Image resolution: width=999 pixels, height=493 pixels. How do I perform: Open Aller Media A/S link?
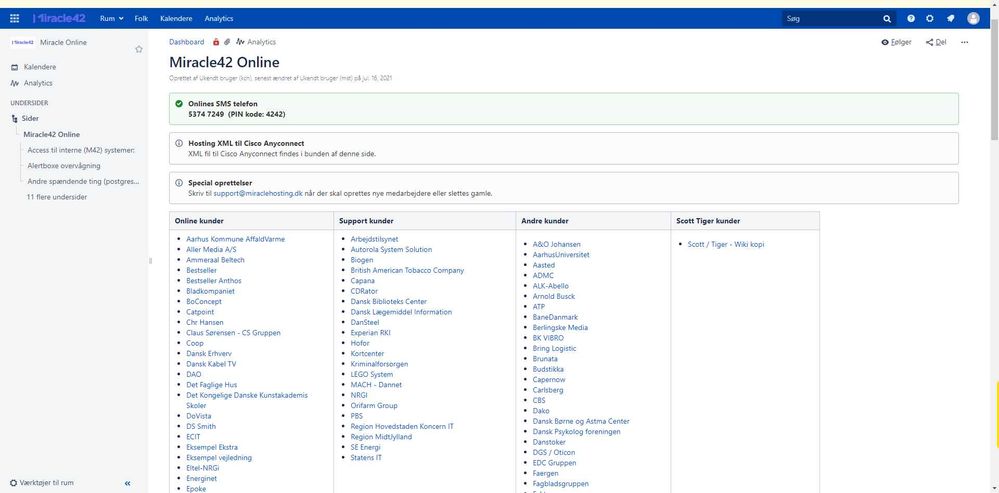(x=211, y=250)
